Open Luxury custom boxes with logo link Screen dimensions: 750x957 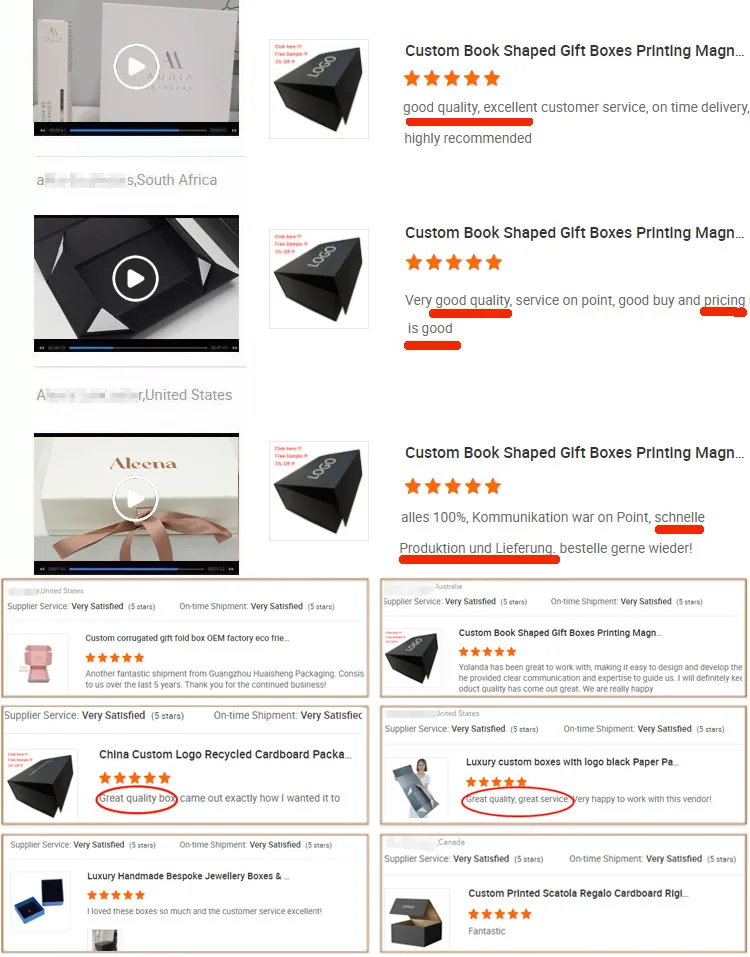572,762
